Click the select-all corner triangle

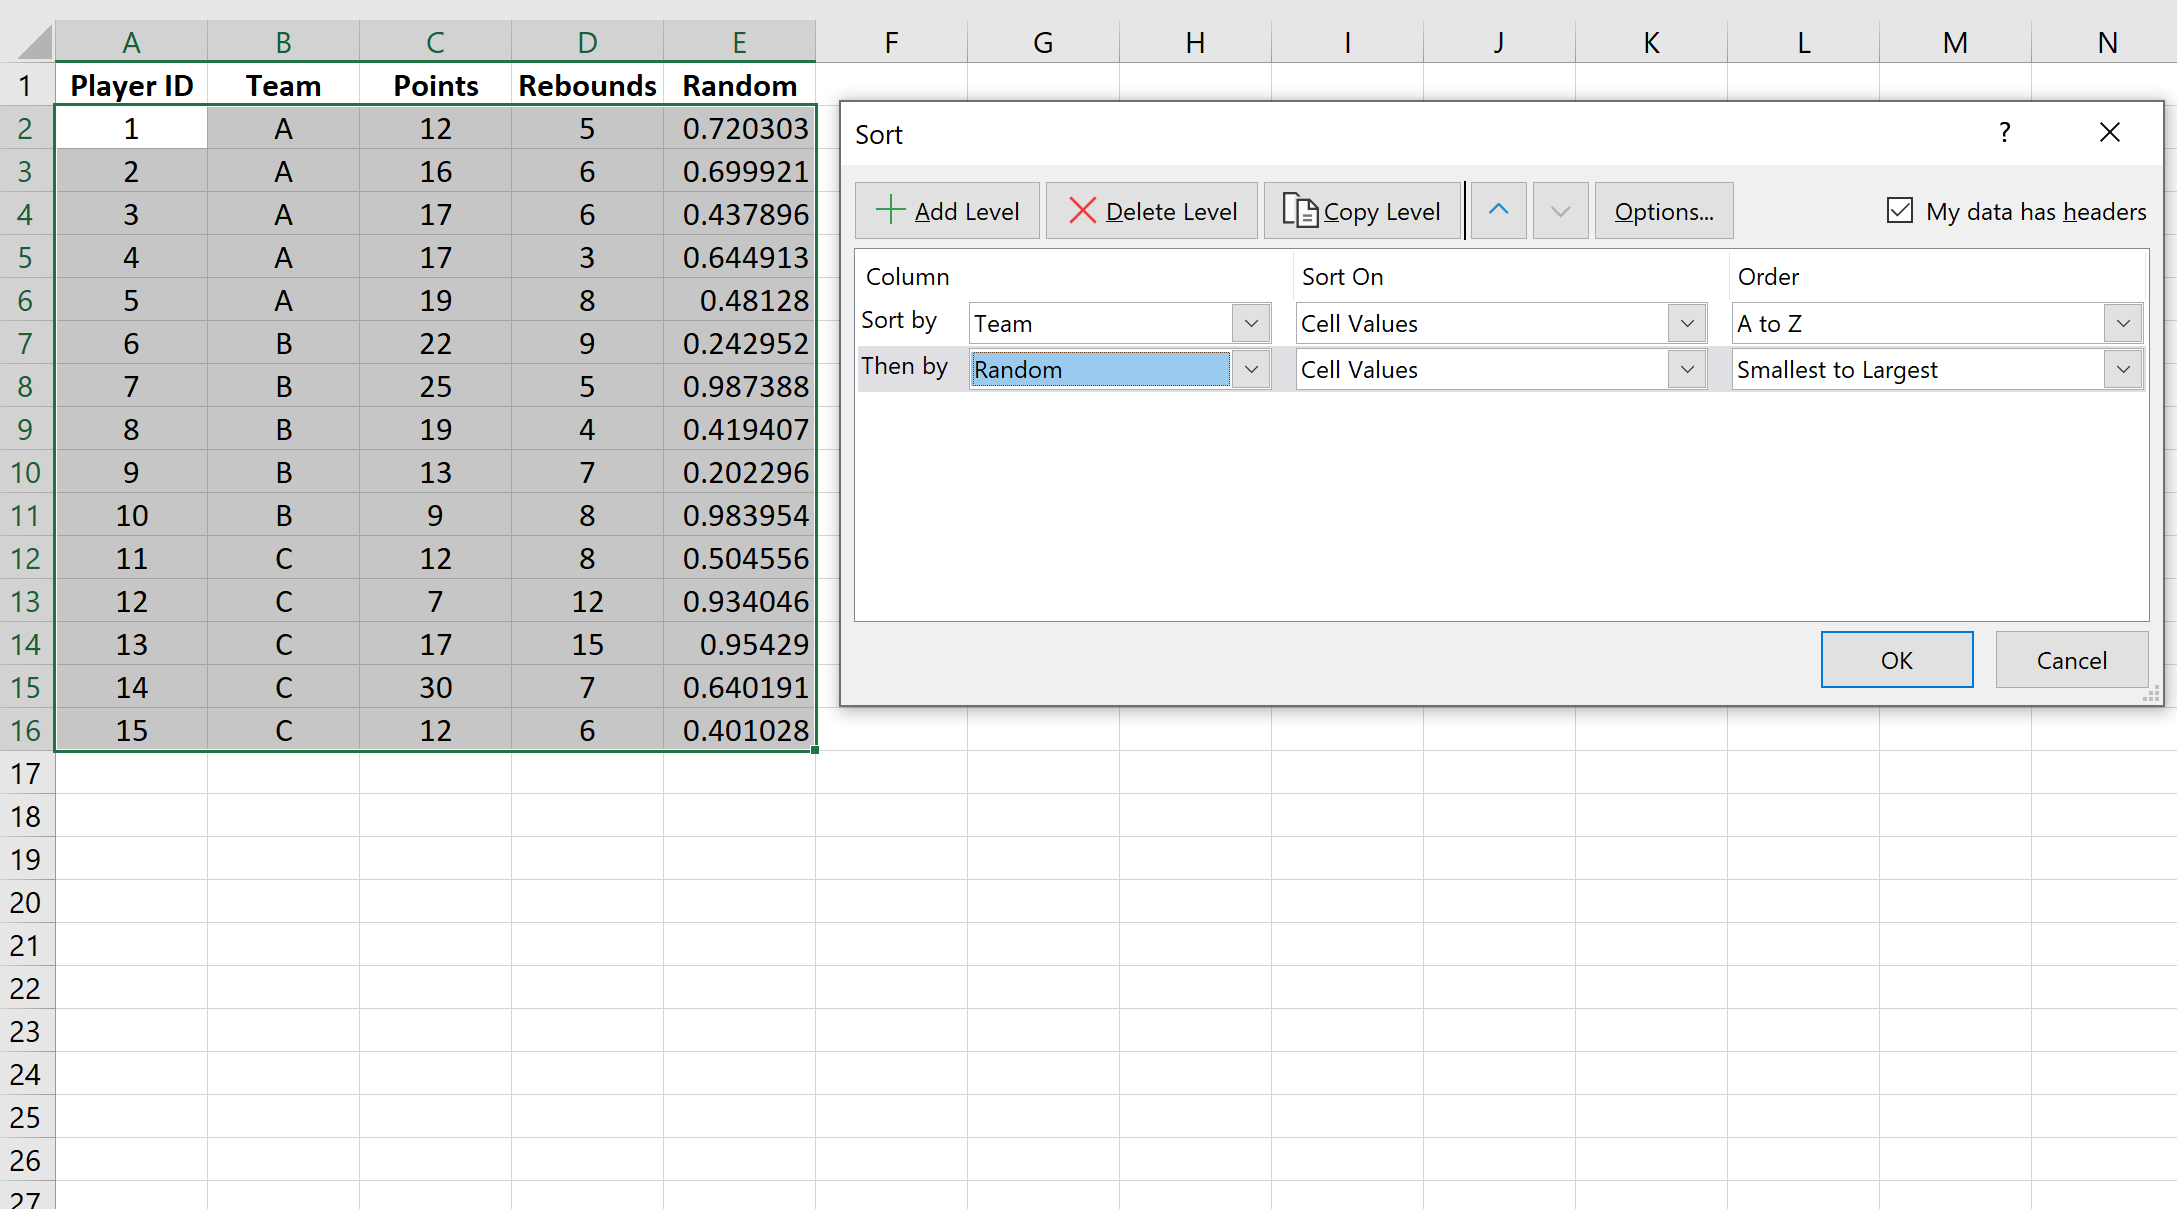36,43
